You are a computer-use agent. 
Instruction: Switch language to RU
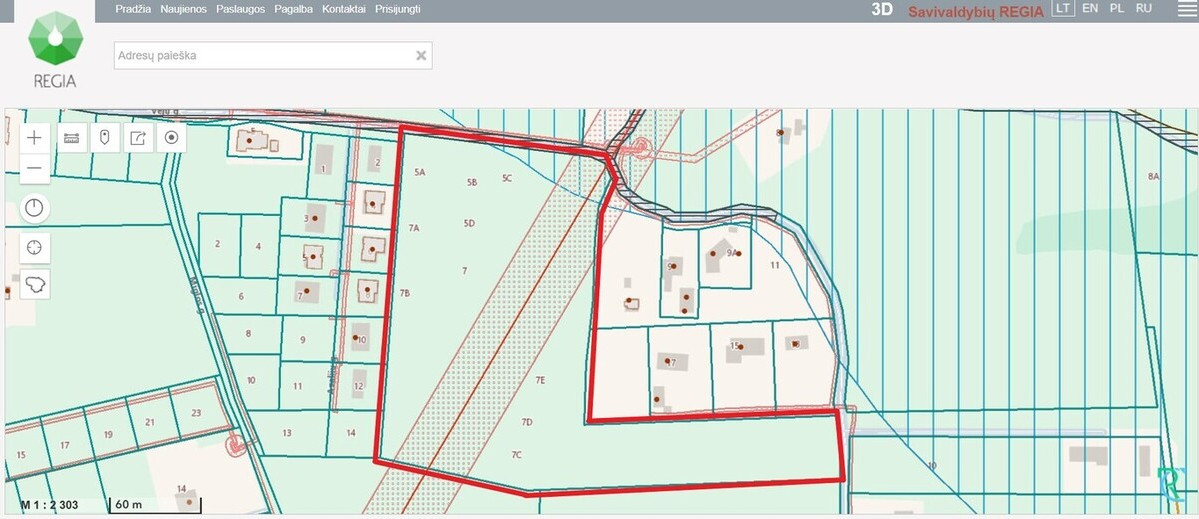tap(1144, 8)
